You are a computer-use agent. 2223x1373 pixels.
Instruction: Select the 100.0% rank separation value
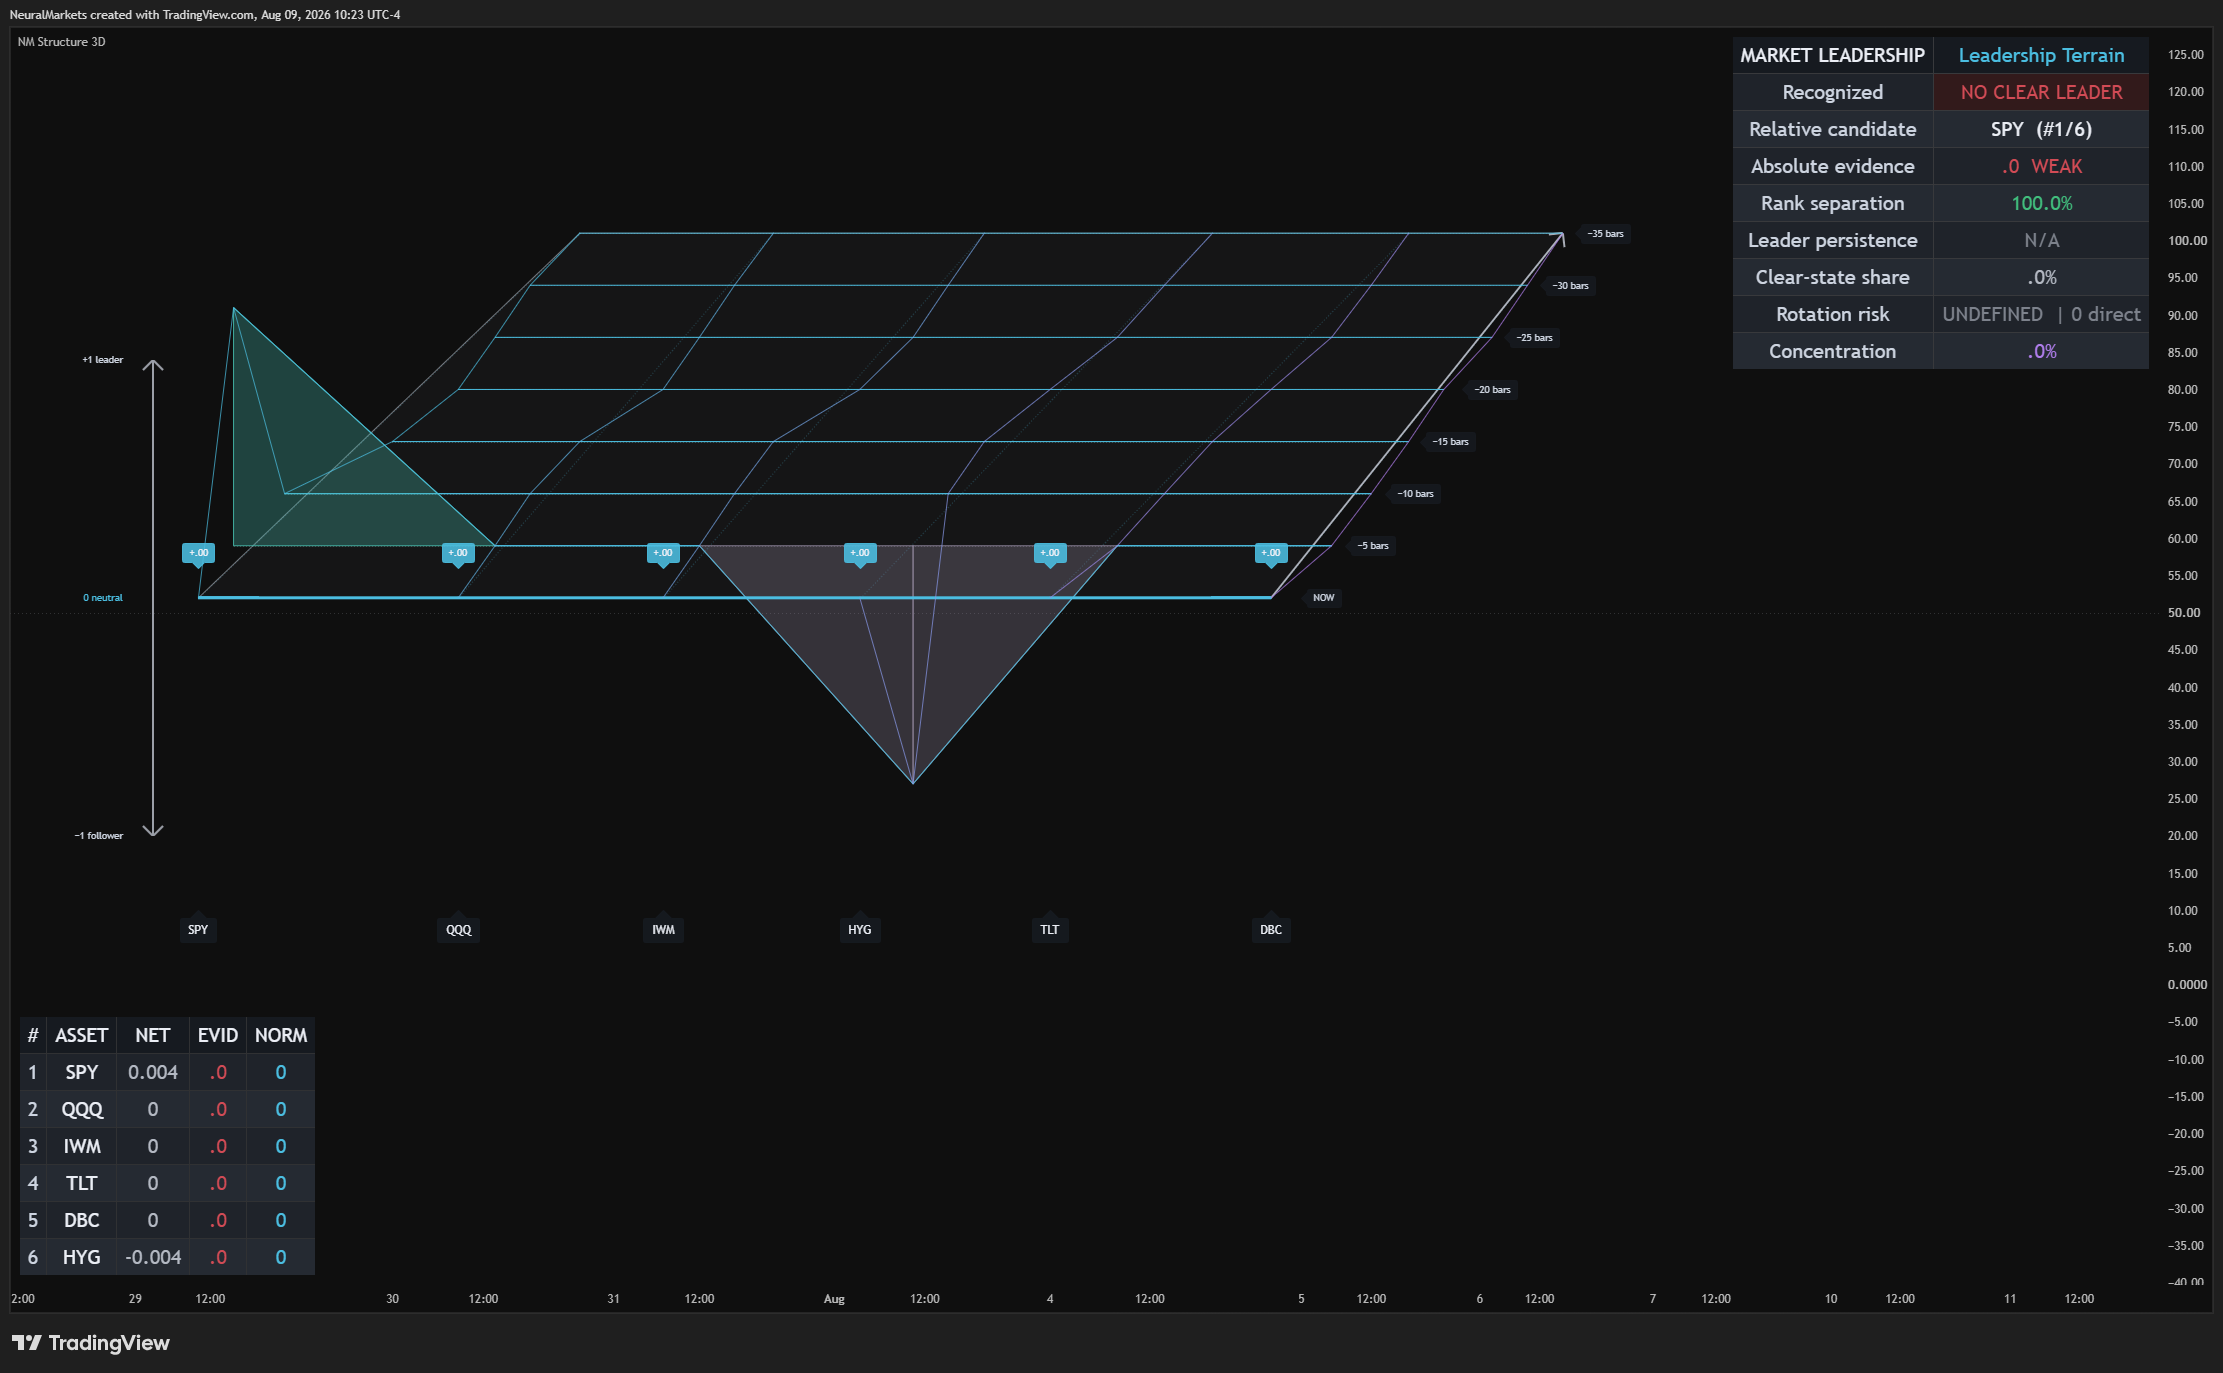[x=2041, y=203]
